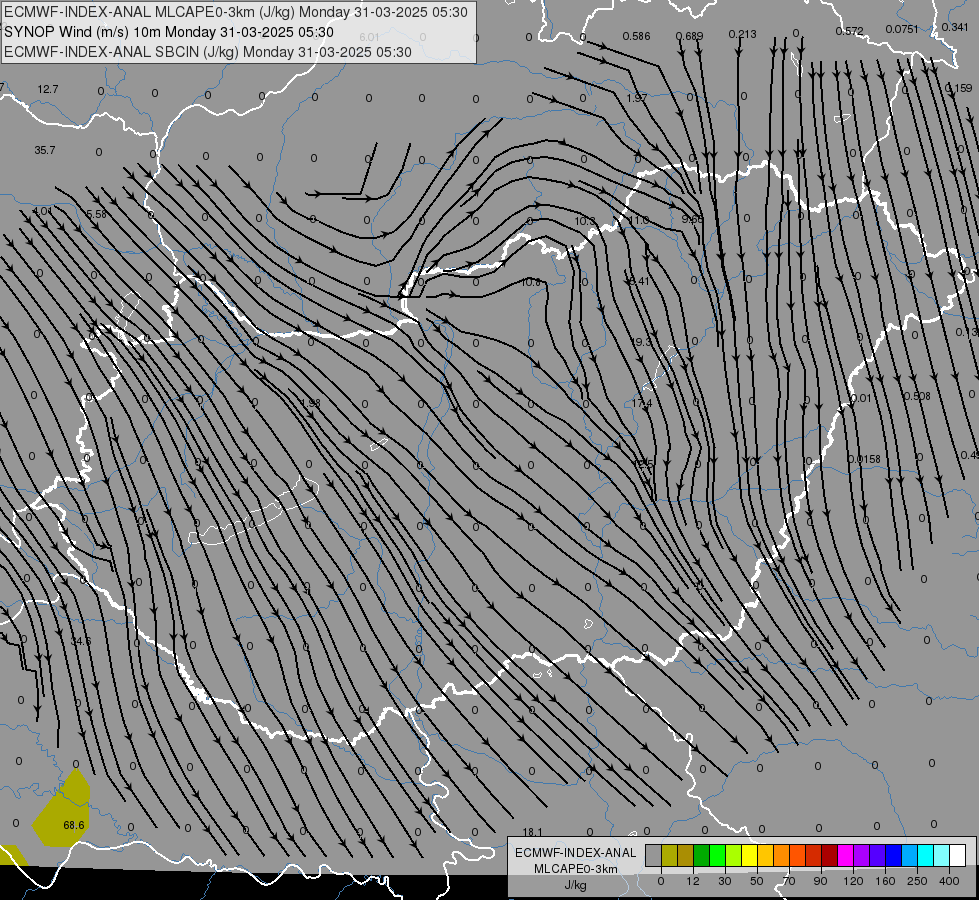Click the olive-yellow legend swatch
979x900 pixels.
(669, 856)
